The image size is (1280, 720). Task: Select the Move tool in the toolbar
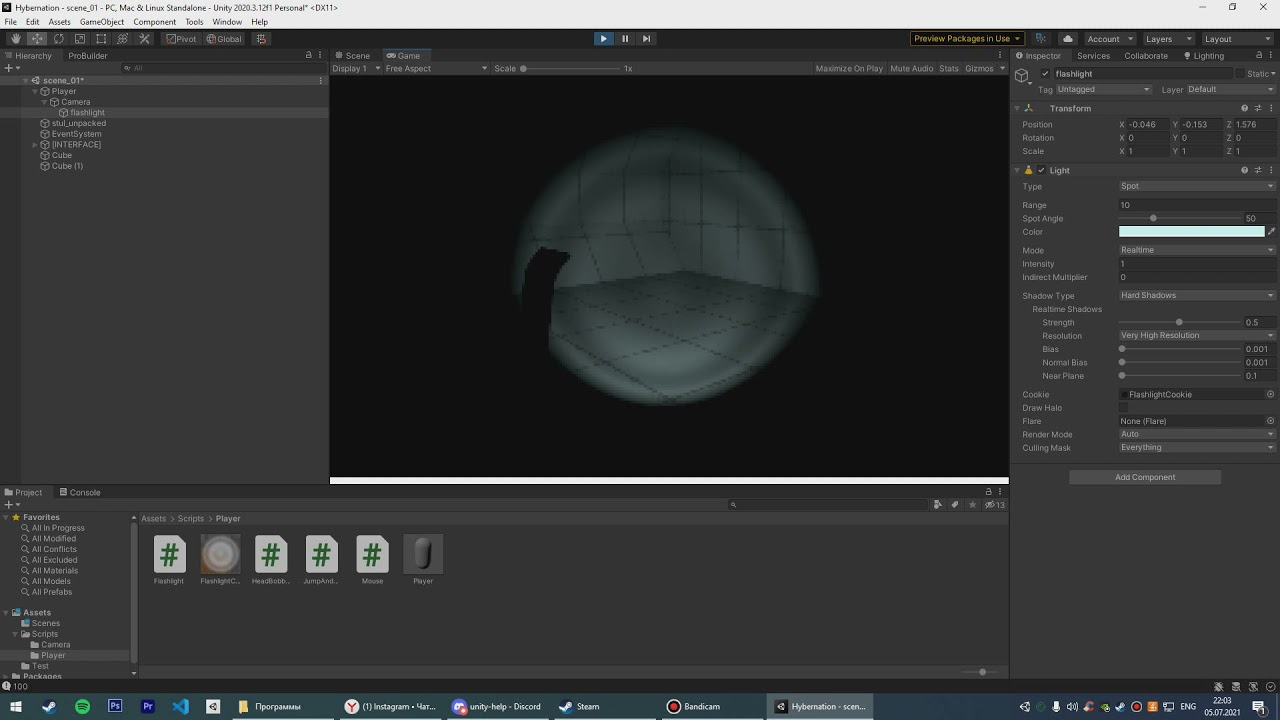(x=36, y=38)
